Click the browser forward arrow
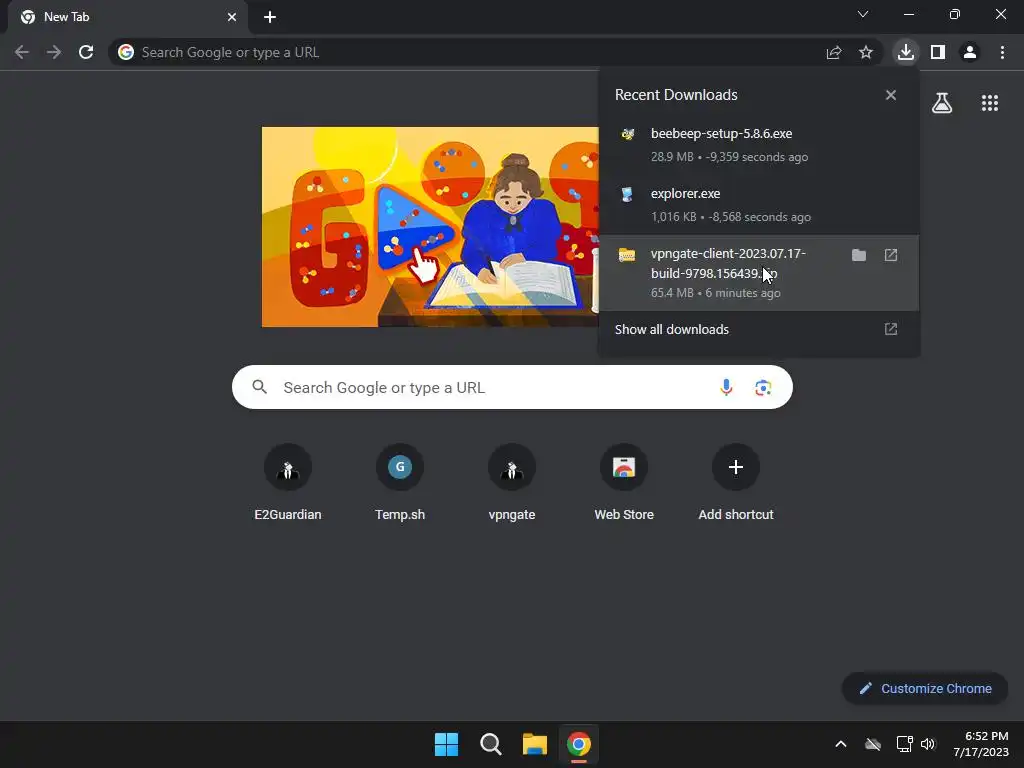Screen dimensions: 1024x768 (54, 52)
